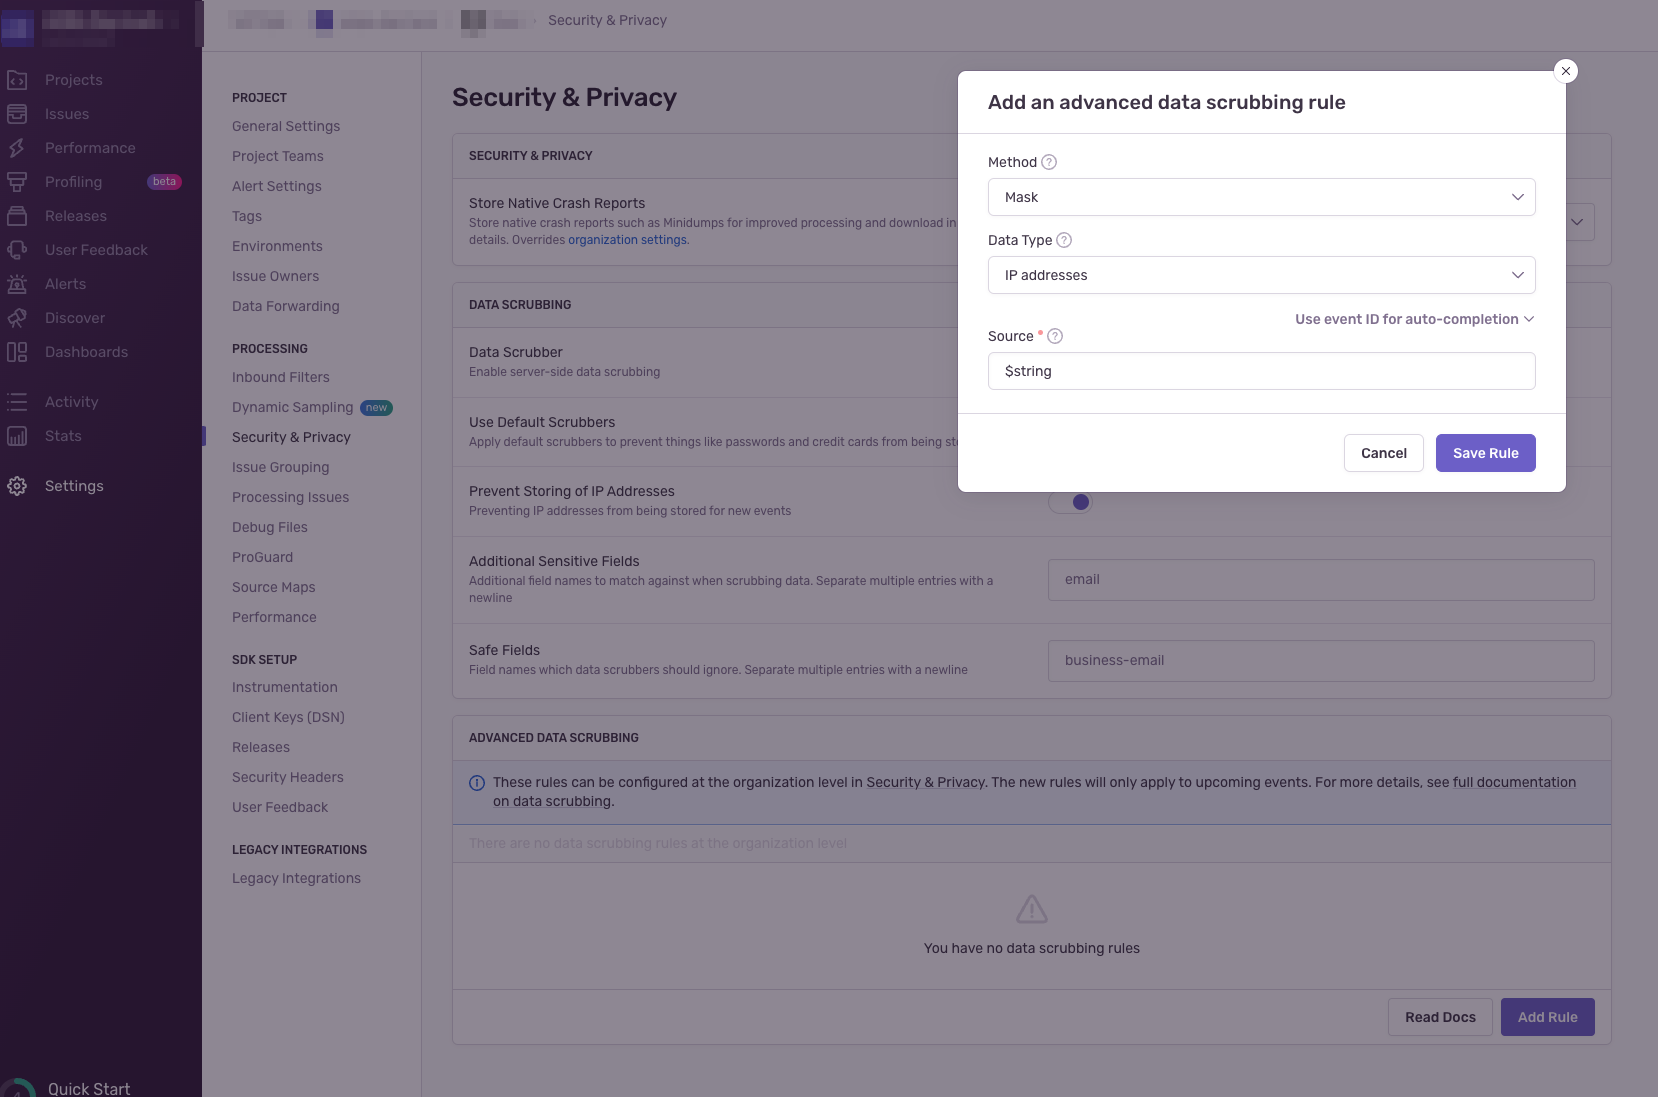Click the Source input containing $string
The width and height of the screenshot is (1658, 1097).
pos(1261,371)
